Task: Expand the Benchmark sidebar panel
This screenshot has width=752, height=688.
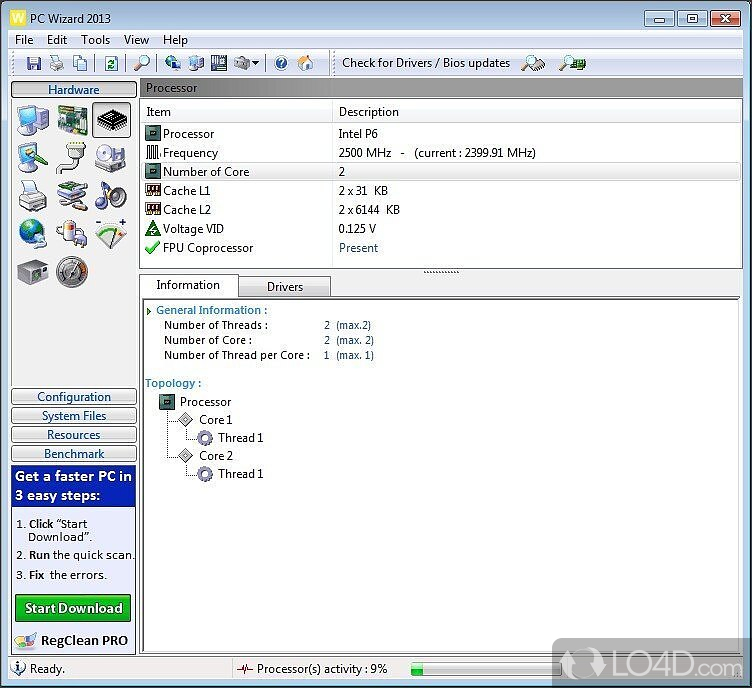Action: pyautogui.click(x=74, y=454)
